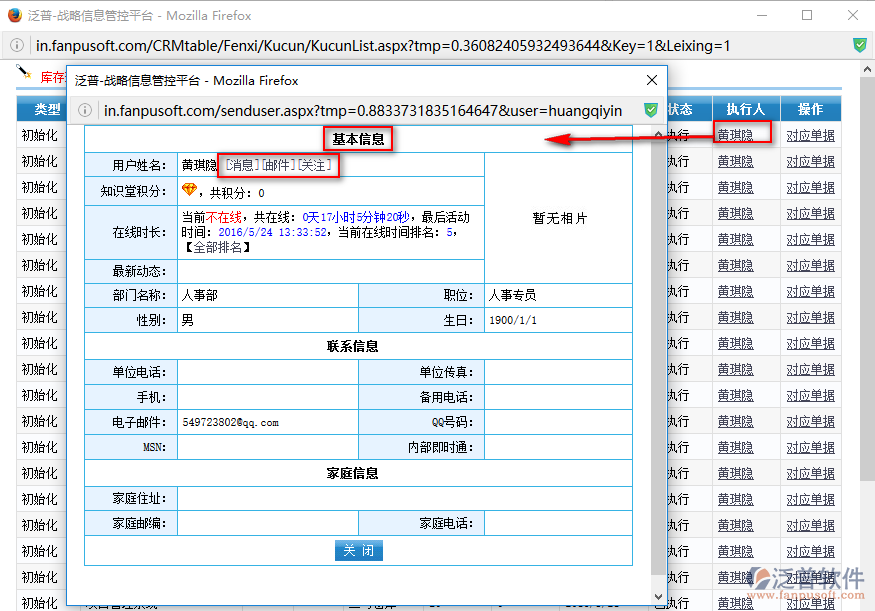Click the [消息] link to send message
The height and width of the screenshot is (611, 875).
click(239, 165)
